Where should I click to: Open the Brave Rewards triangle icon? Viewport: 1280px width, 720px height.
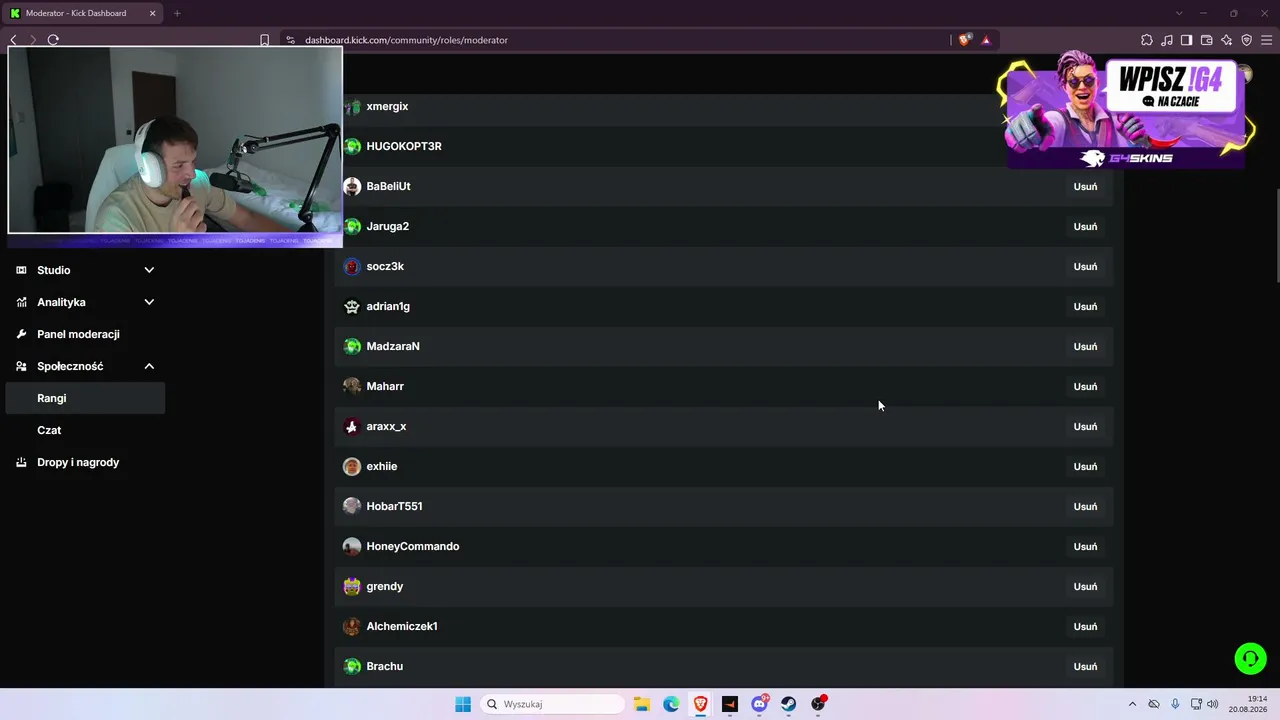pyautogui.click(x=986, y=40)
